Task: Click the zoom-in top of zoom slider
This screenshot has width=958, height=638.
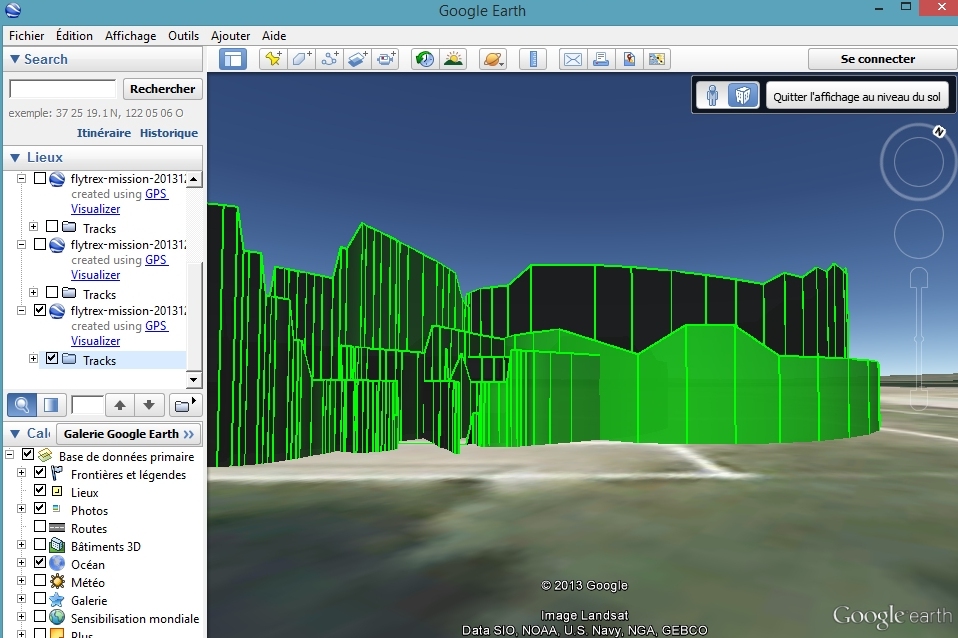Action: click(x=918, y=279)
